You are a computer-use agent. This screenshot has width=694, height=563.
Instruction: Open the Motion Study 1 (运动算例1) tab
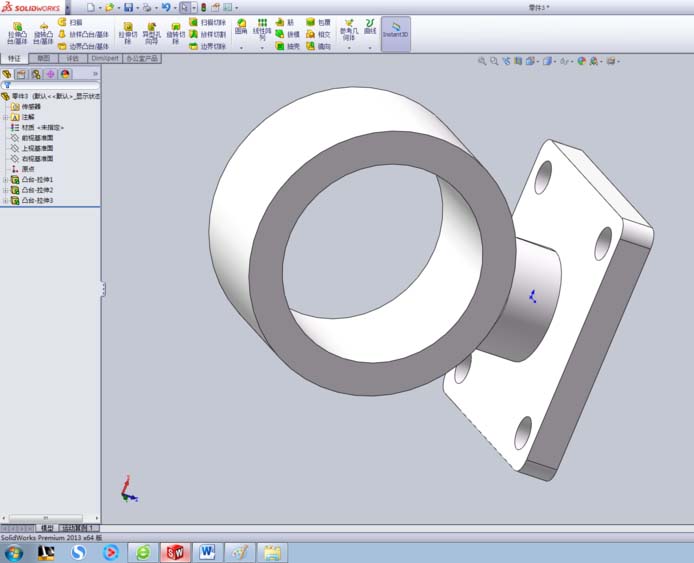click(79, 528)
